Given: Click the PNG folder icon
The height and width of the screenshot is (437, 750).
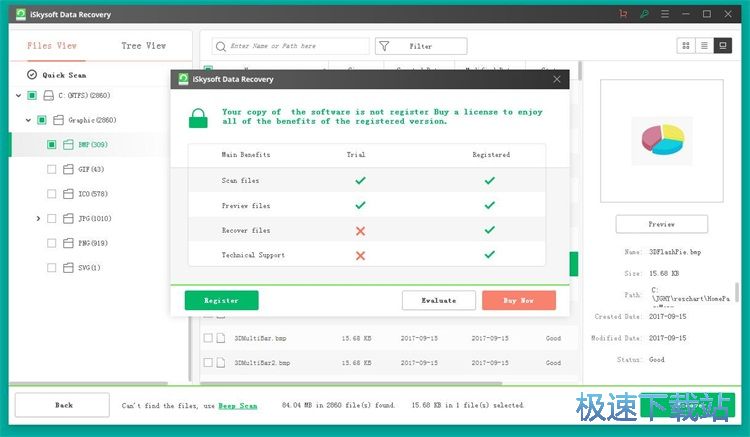Looking at the screenshot, I should pyautogui.click(x=68, y=243).
